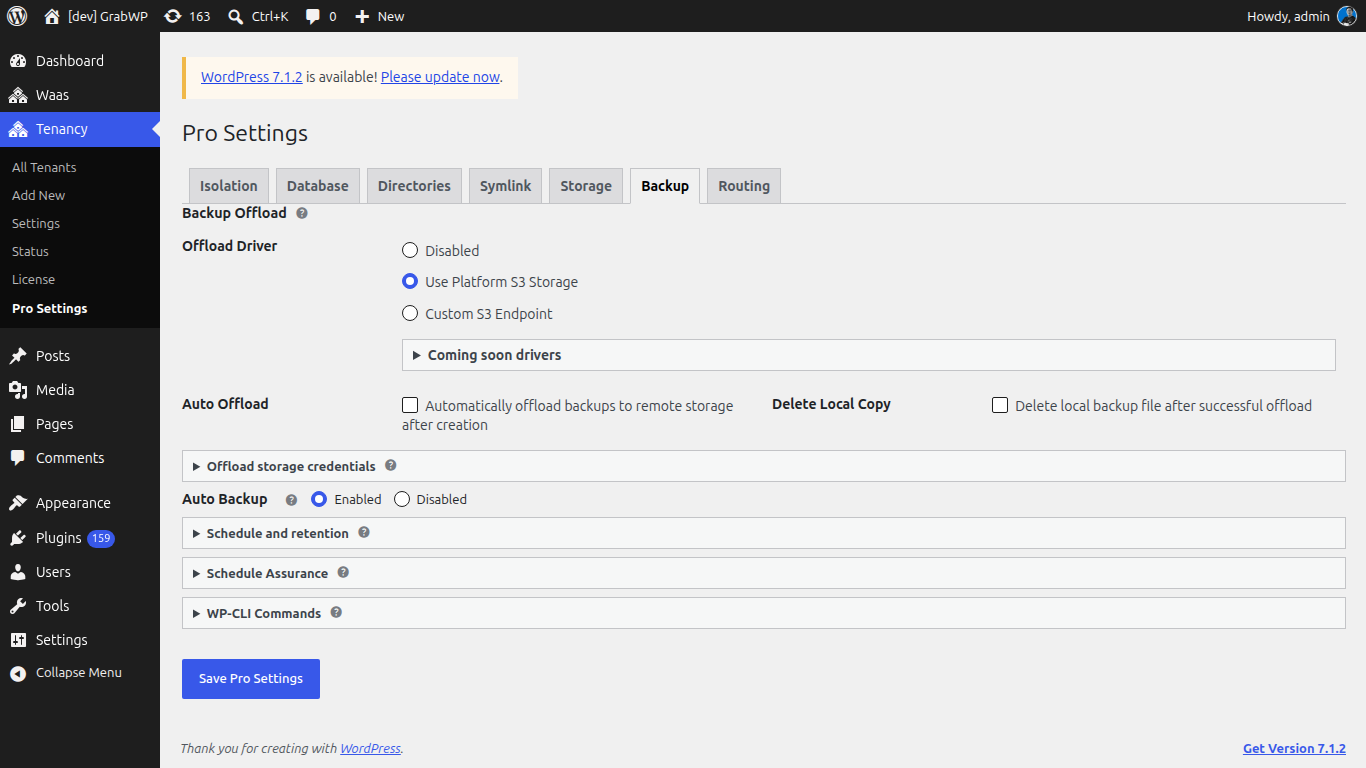Viewport: 1366px width, 768px height.
Task: Click the Save Pro Settings button
Action: pyautogui.click(x=251, y=678)
